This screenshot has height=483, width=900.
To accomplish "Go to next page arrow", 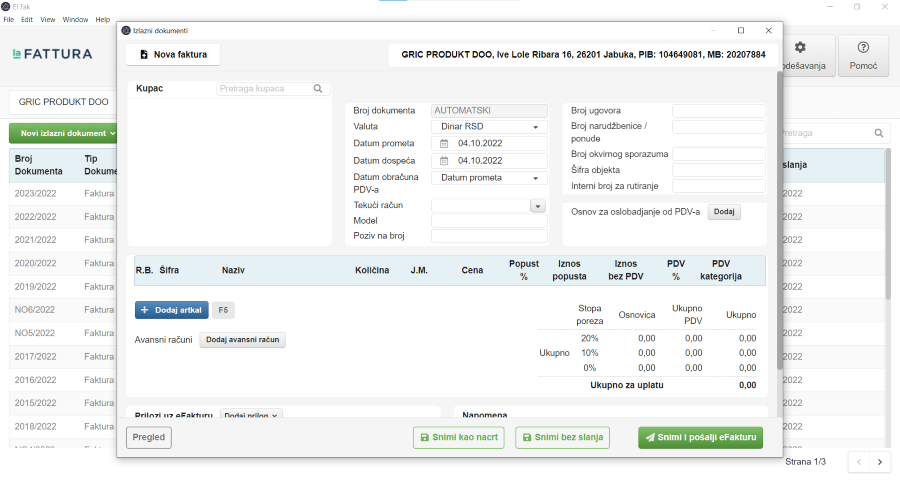I will coord(880,462).
